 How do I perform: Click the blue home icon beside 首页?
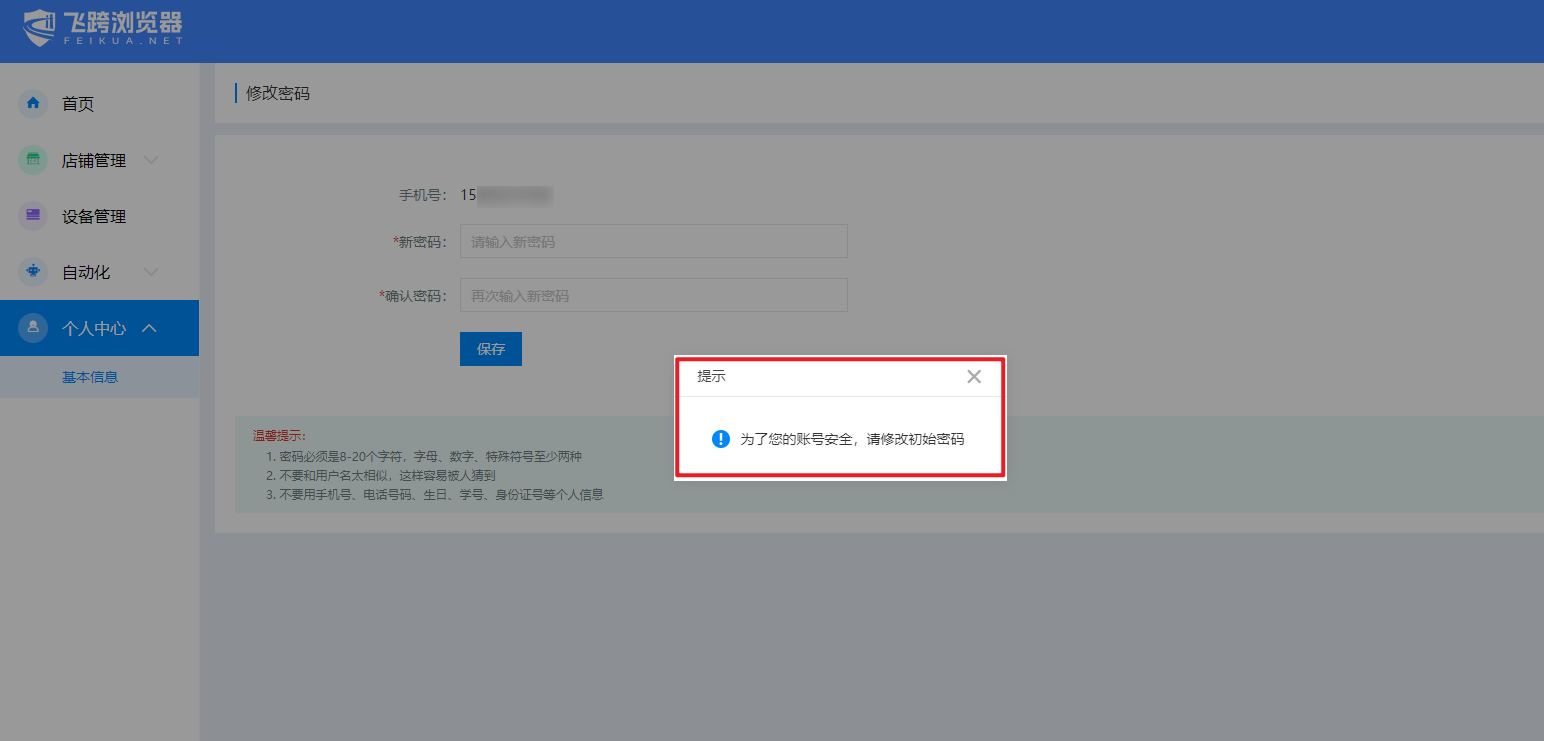pos(33,103)
